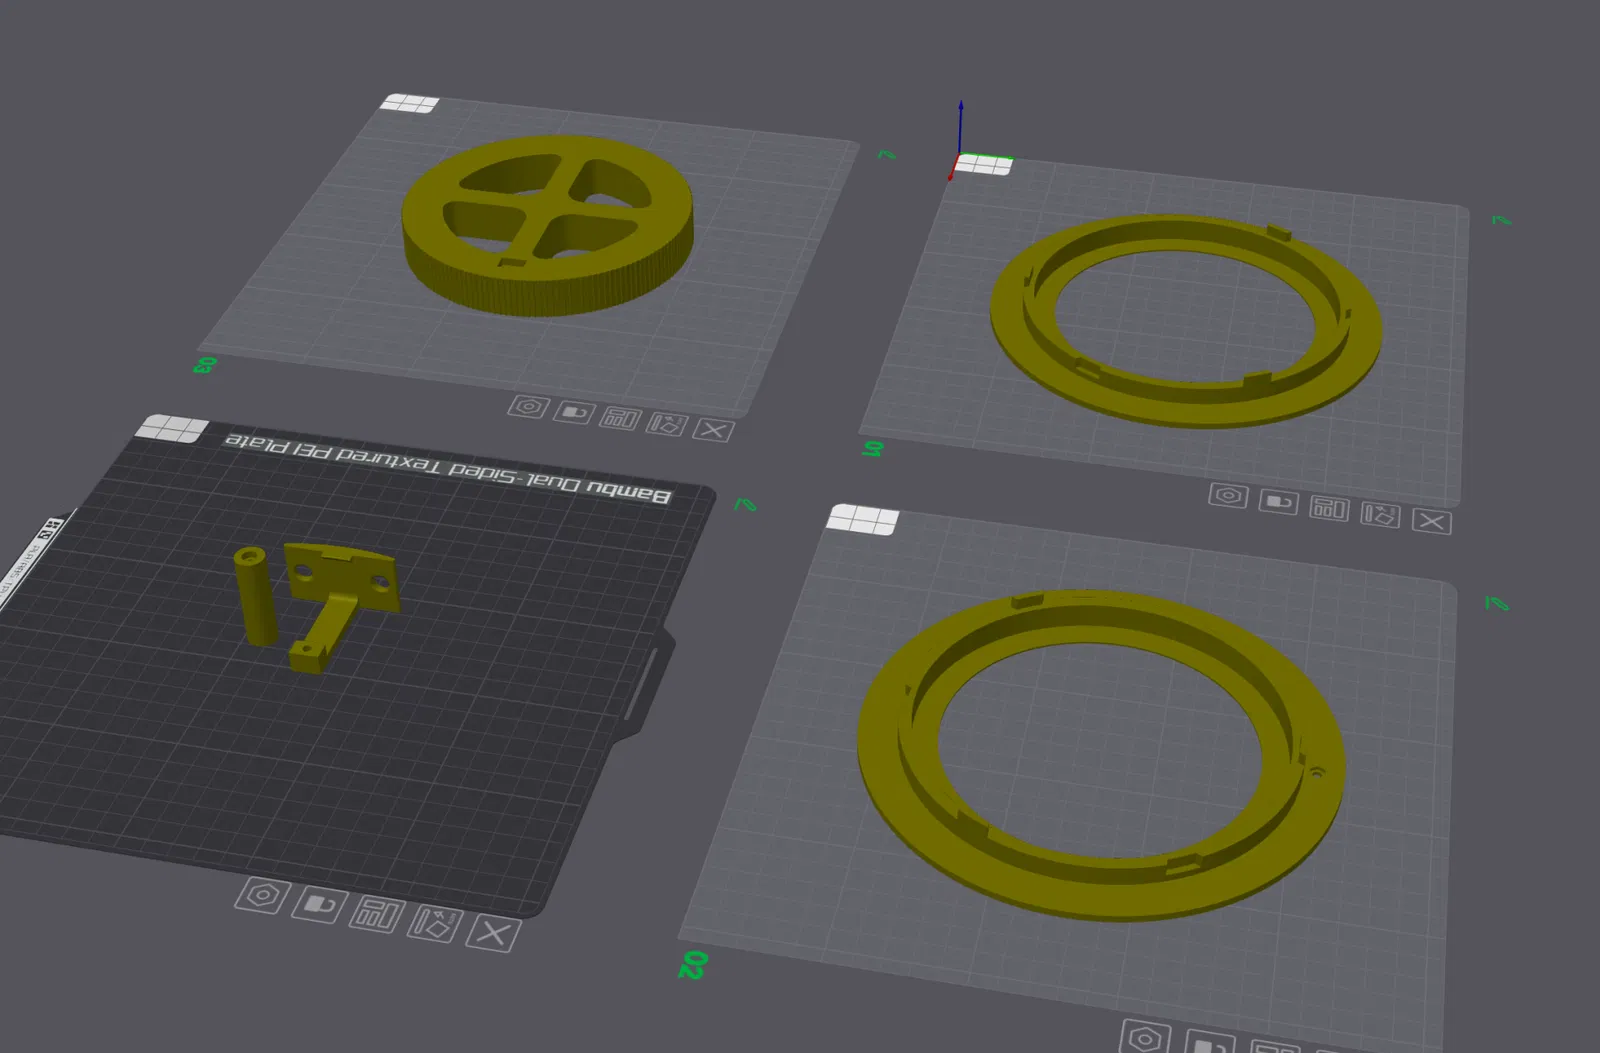Open plate settings for plate 01
Viewport: 1600px width, 1053px height.
pos(1228,495)
